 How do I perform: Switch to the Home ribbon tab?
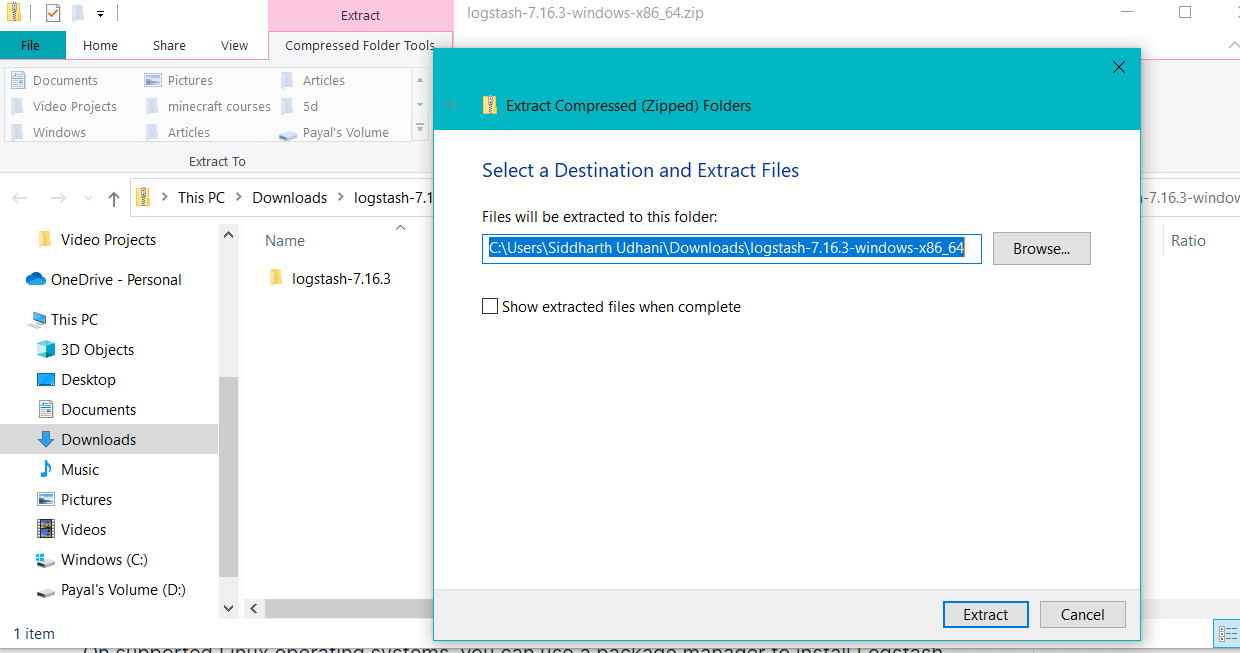tap(100, 45)
